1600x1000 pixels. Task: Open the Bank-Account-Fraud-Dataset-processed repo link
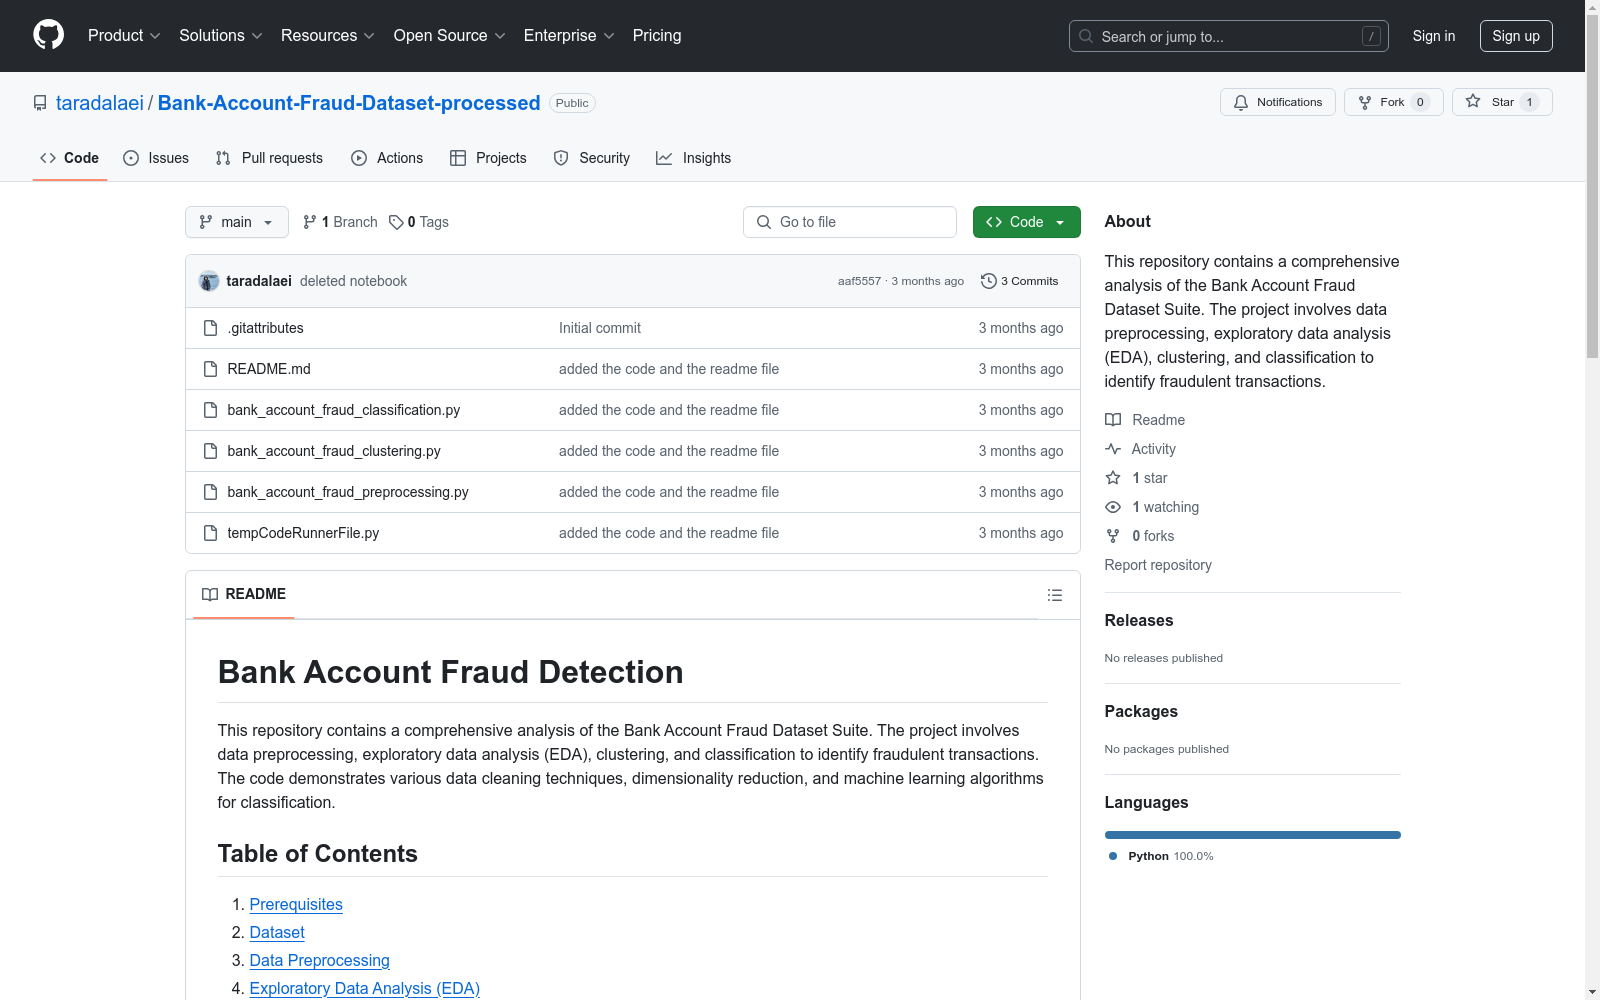pos(349,103)
